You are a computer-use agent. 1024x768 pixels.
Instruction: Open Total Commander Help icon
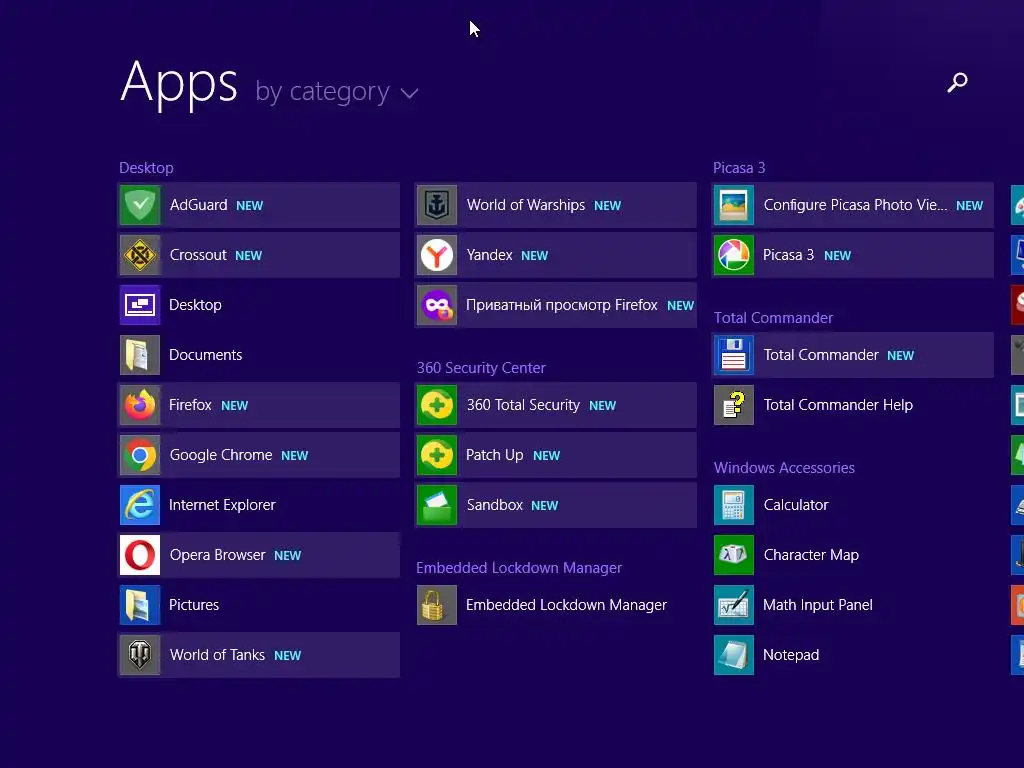click(734, 405)
